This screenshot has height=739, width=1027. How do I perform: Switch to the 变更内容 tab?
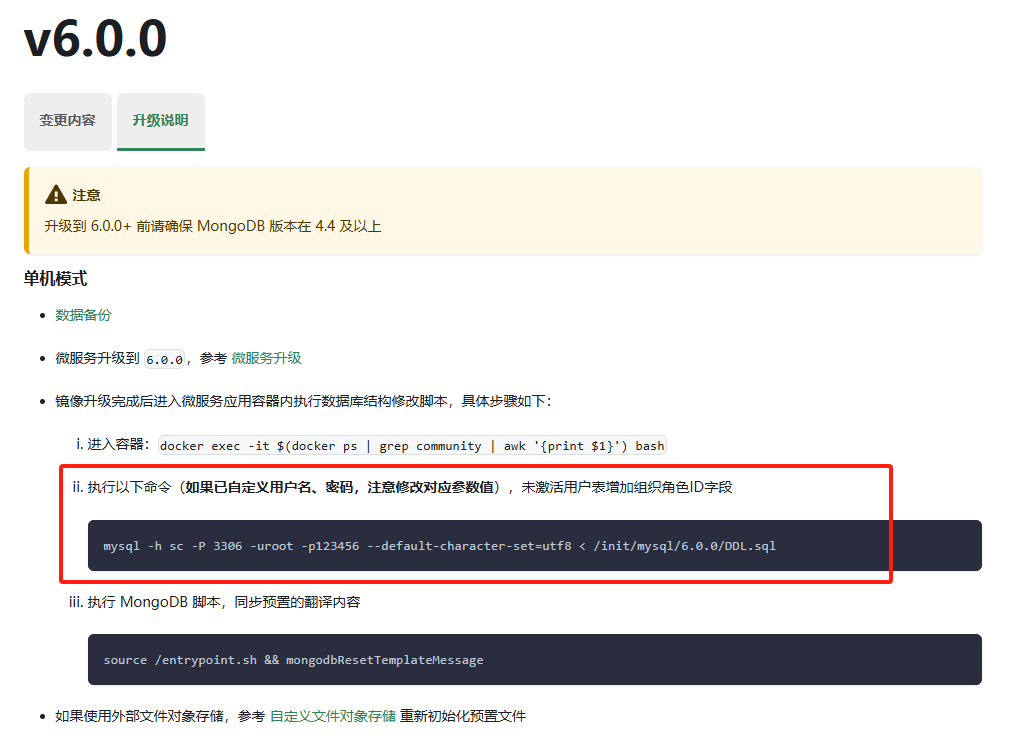click(x=67, y=121)
